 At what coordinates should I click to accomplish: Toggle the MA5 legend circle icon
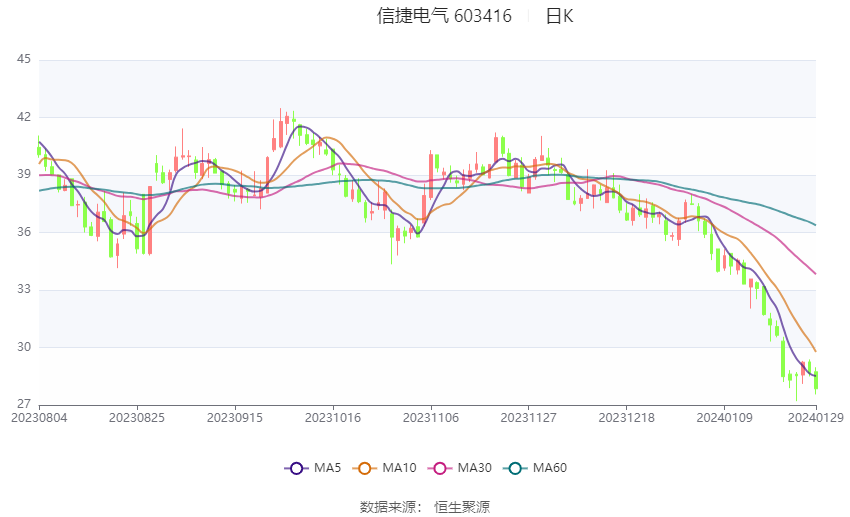coord(297,468)
